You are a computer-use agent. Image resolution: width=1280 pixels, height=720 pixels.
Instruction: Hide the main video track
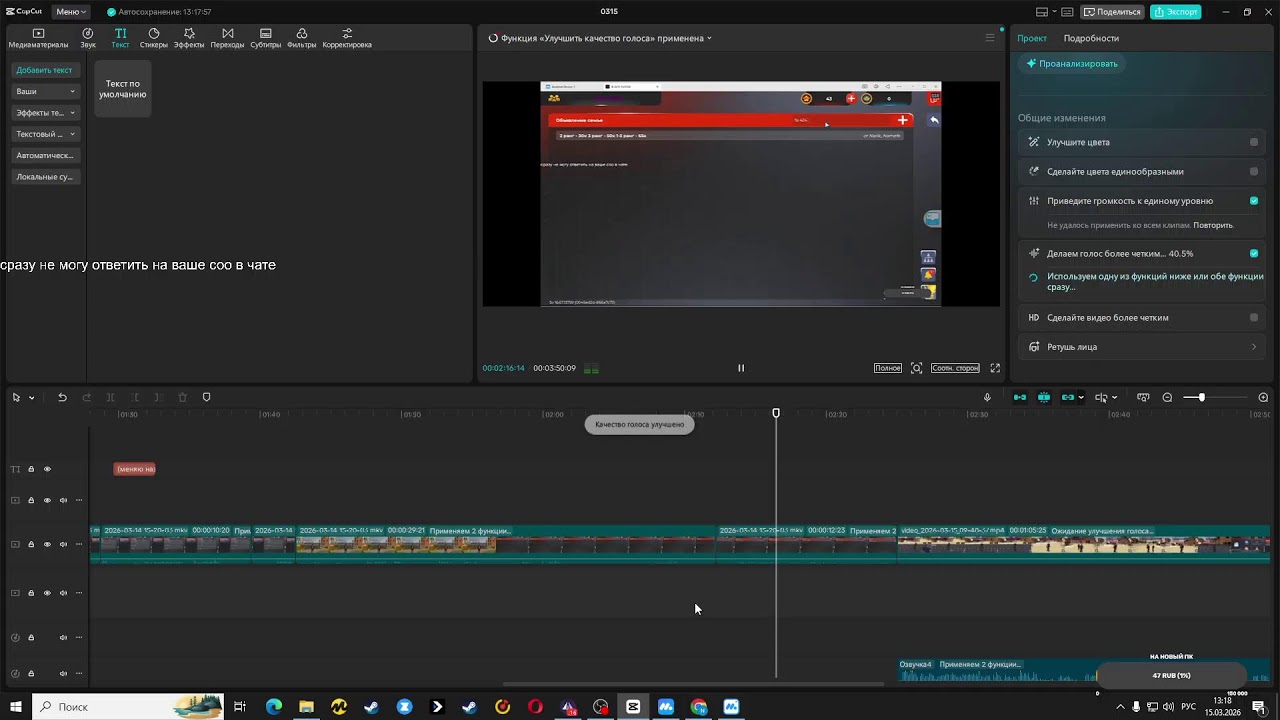(47, 545)
